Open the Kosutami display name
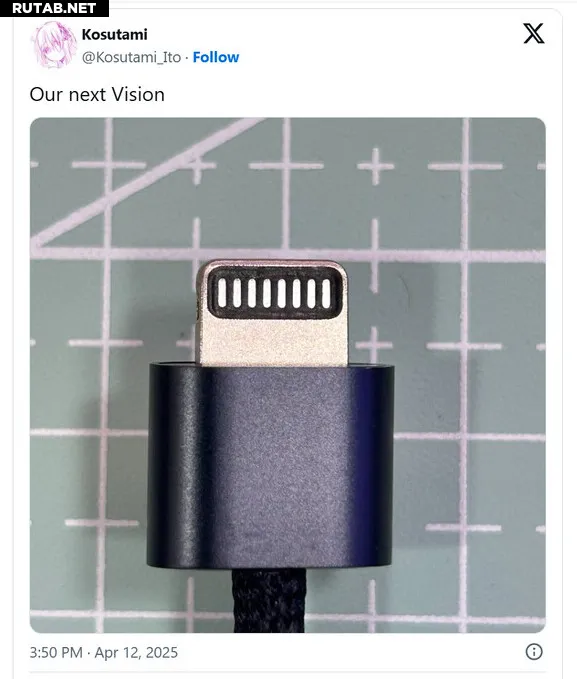577x679 pixels. [114, 35]
